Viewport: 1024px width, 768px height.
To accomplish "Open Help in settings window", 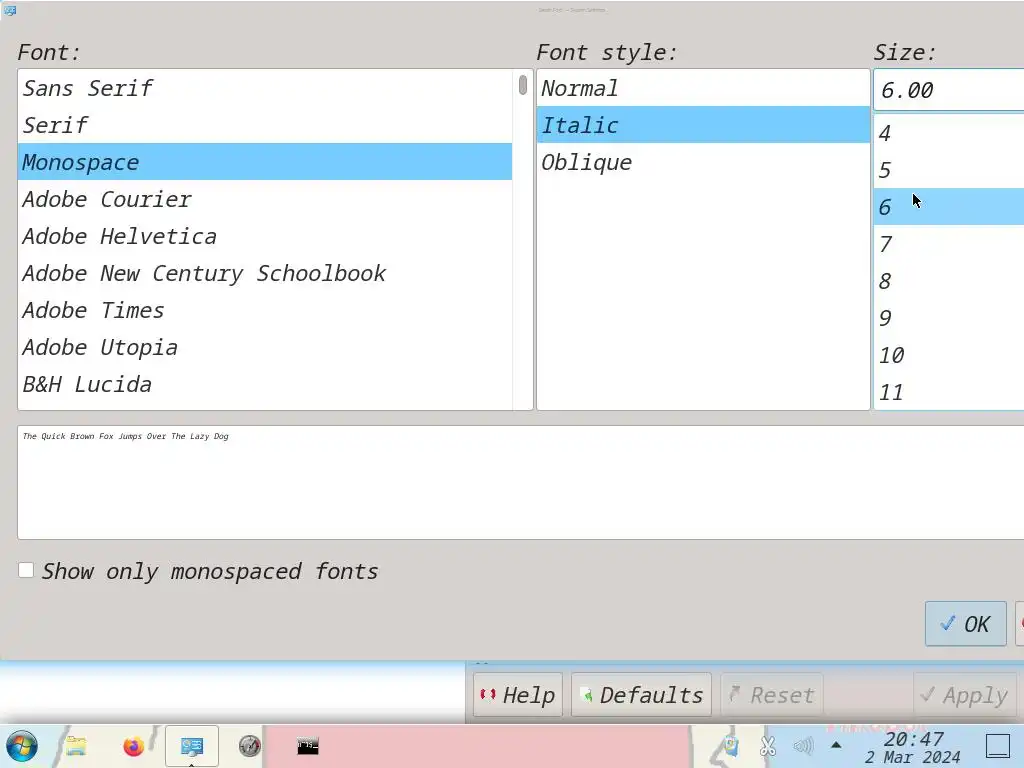I will tap(518, 695).
